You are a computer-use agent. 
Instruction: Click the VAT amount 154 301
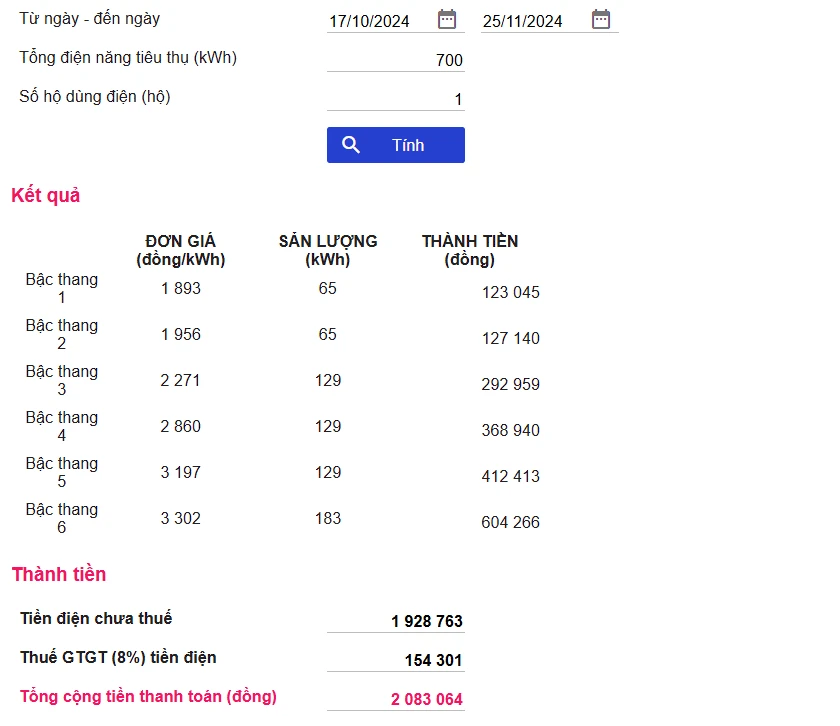point(432,660)
